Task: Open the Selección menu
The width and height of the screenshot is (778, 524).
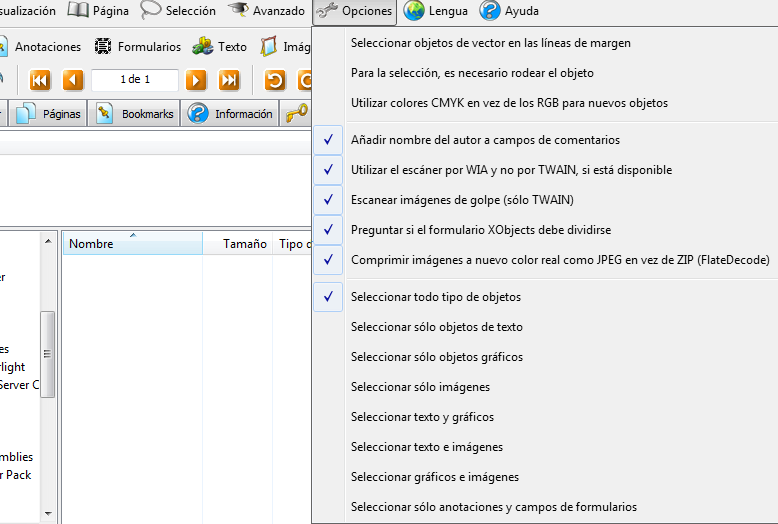Action: [178, 11]
